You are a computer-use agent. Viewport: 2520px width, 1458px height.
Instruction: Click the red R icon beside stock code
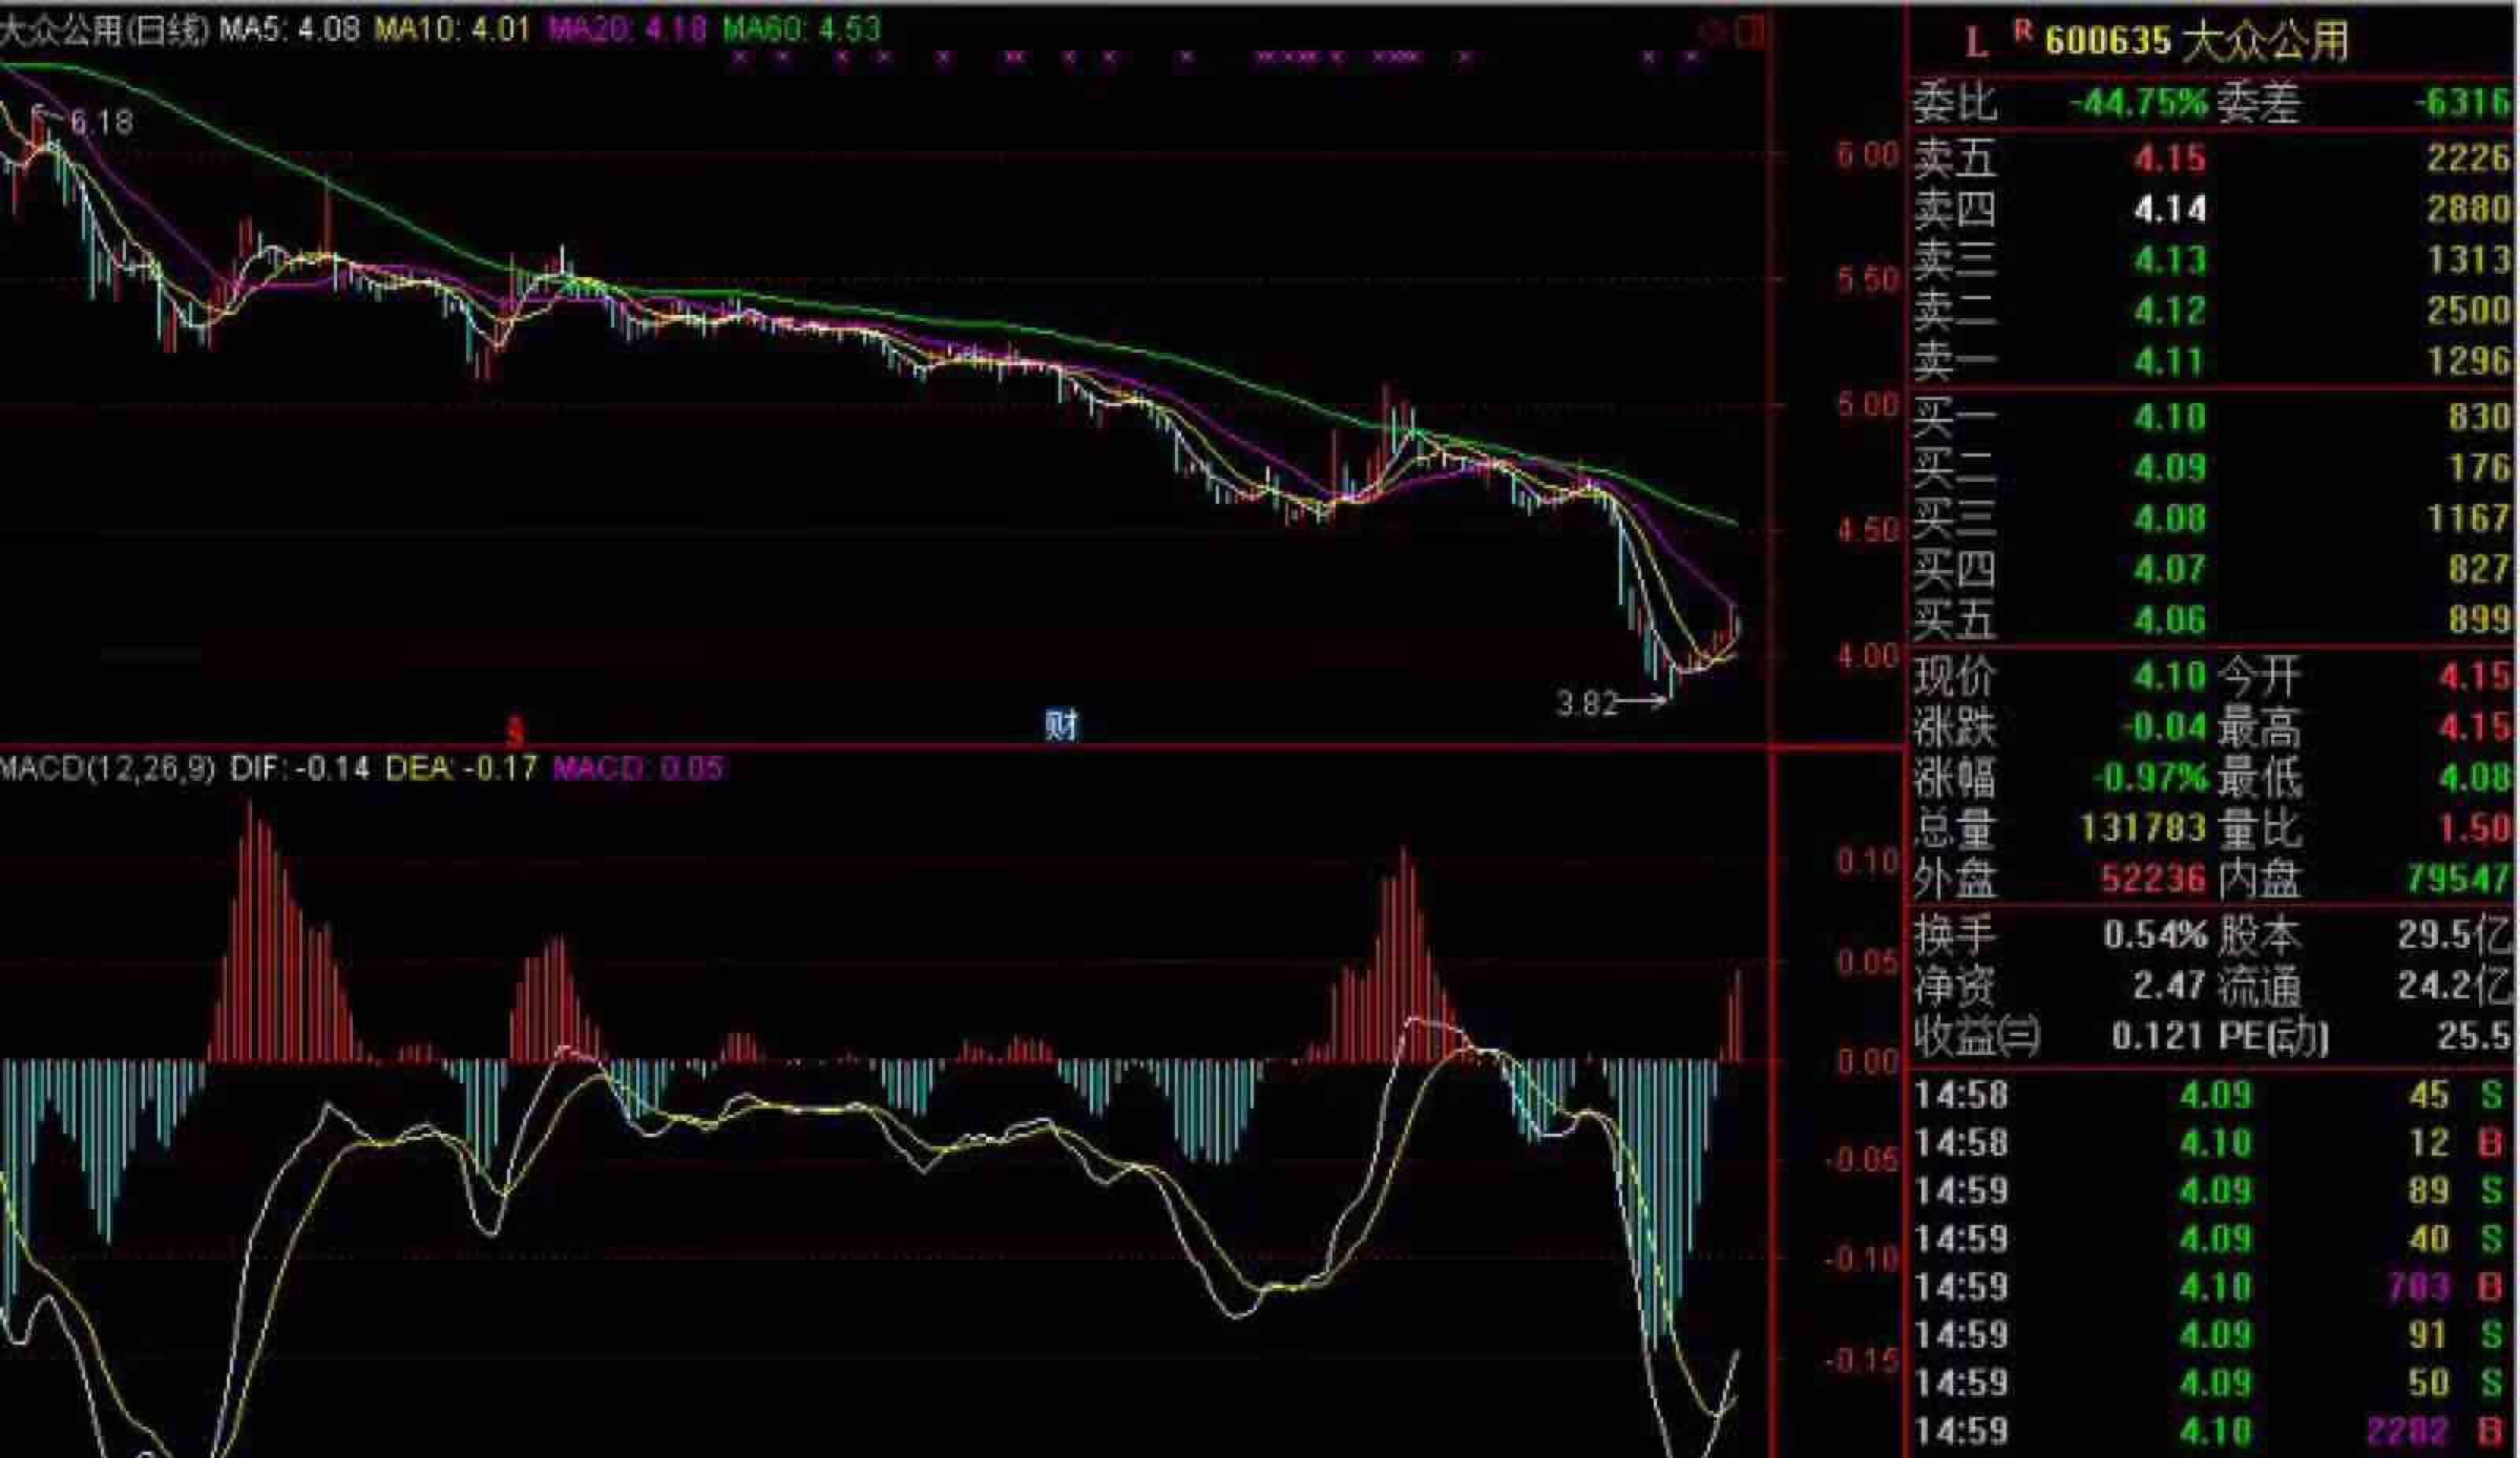pyautogui.click(x=2023, y=31)
